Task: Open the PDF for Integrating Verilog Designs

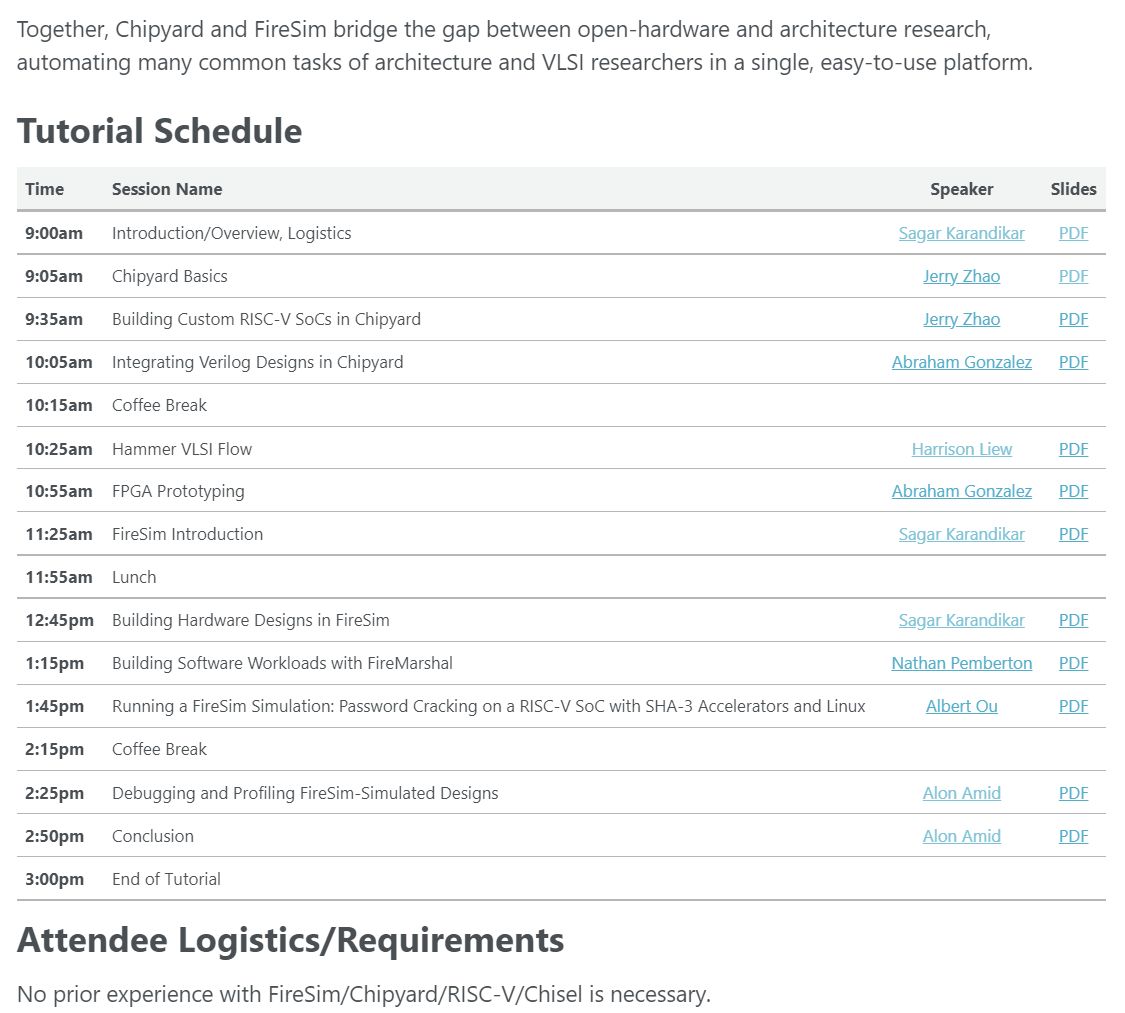Action: [x=1072, y=362]
